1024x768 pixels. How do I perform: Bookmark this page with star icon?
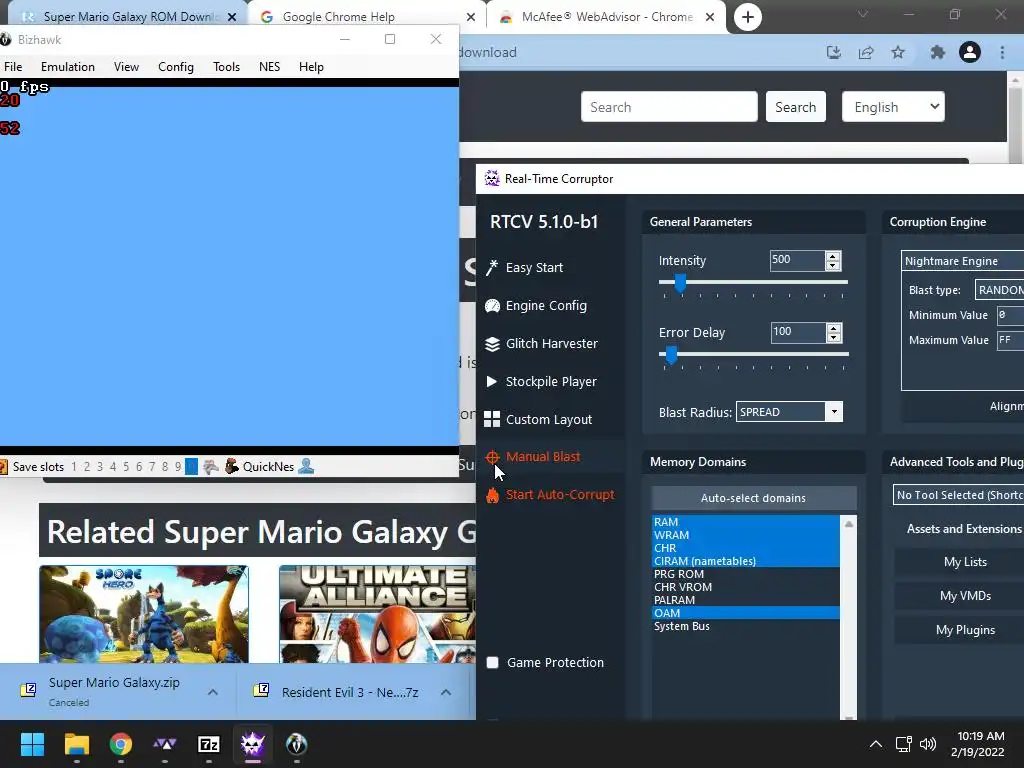(898, 52)
